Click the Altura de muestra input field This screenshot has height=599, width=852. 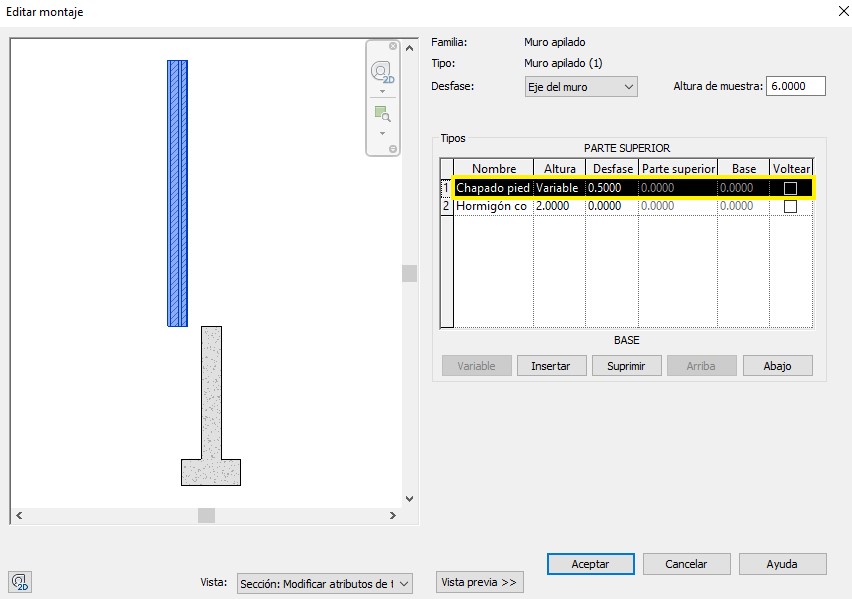[796, 86]
